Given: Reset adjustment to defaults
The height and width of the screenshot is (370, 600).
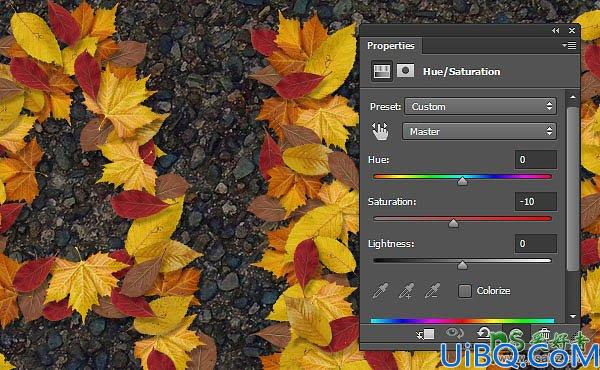Looking at the screenshot, I should pyautogui.click(x=484, y=333).
